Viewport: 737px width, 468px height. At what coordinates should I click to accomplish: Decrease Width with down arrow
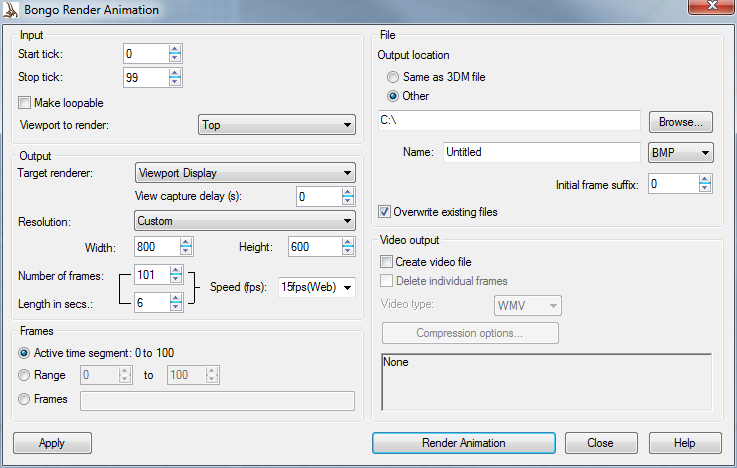click(x=186, y=251)
